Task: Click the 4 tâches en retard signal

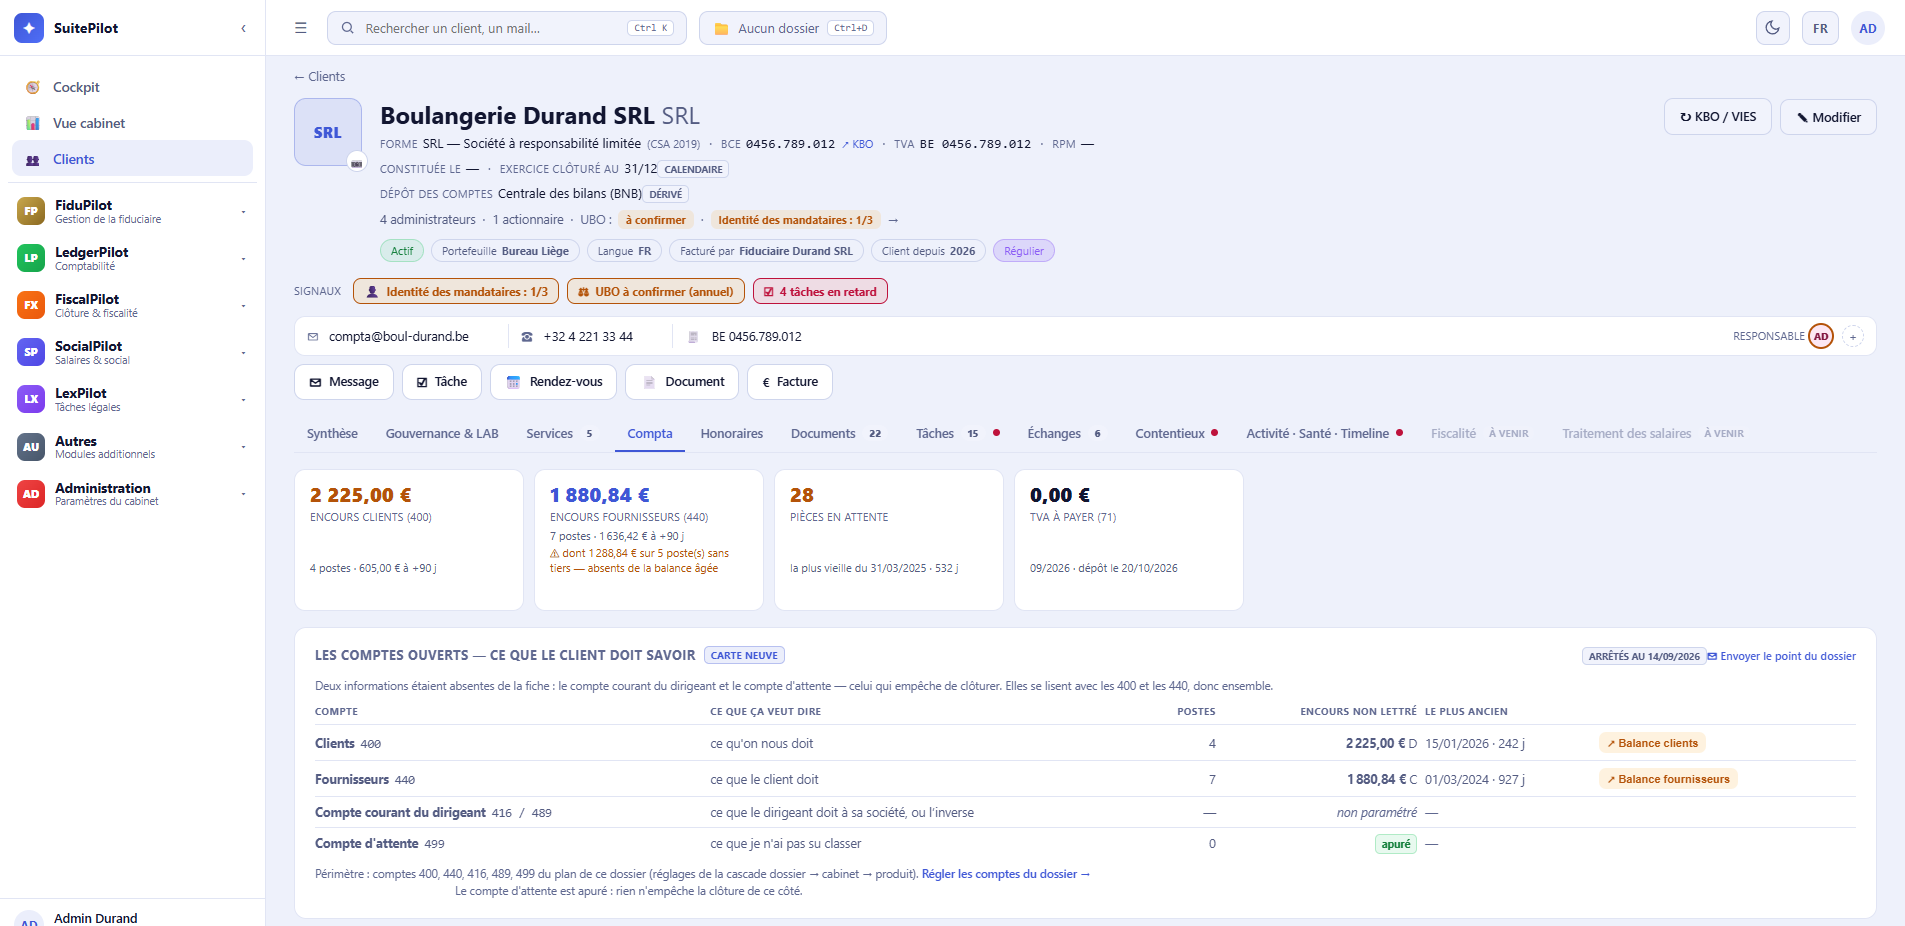Action: click(x=820, y=292)
